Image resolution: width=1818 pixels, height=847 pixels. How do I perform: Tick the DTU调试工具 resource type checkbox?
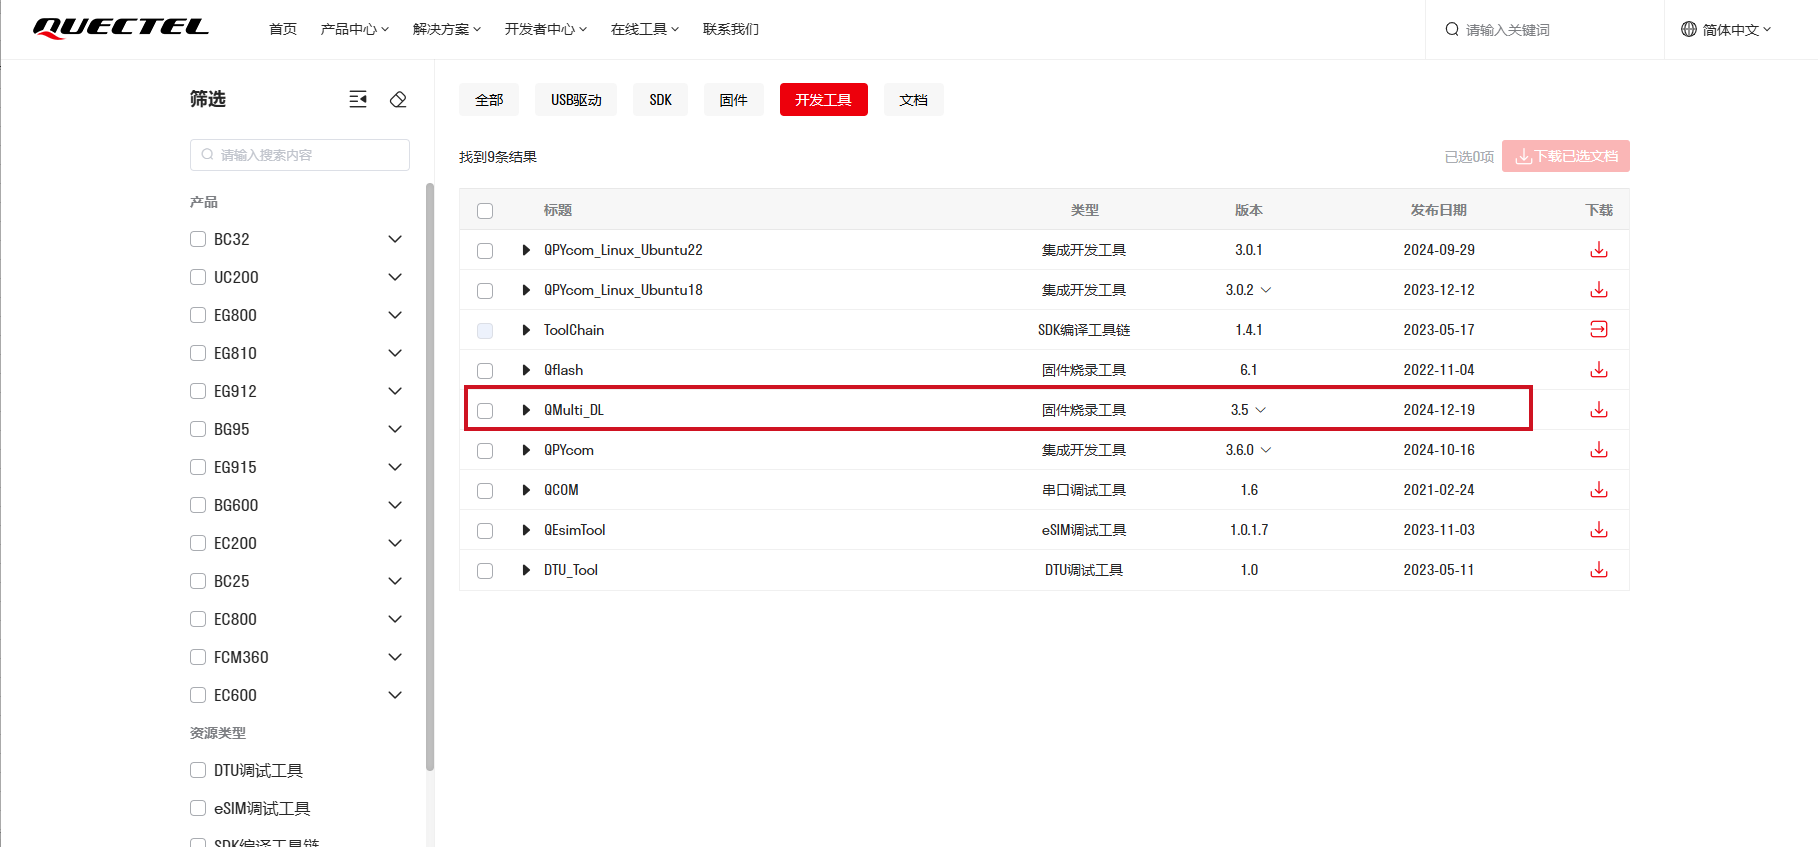pos(198,770)
